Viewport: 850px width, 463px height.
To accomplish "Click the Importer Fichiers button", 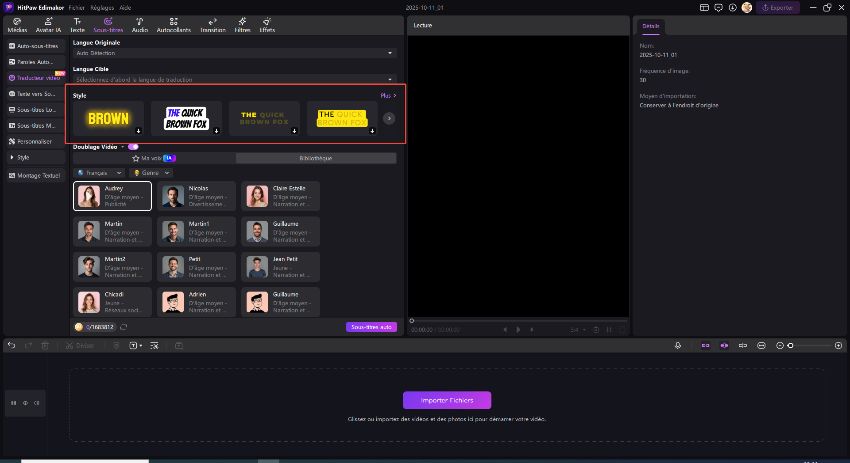I will coord(447,400).
